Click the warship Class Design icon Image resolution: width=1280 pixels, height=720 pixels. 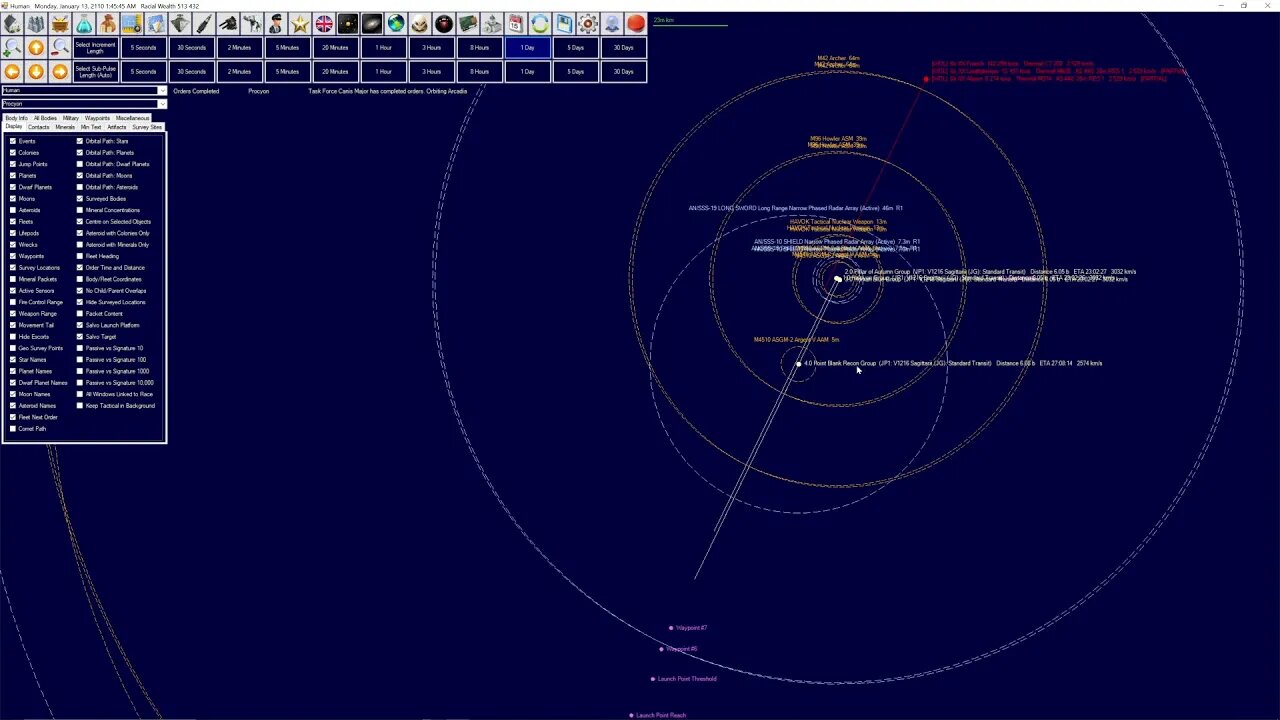tap(180, 23)
